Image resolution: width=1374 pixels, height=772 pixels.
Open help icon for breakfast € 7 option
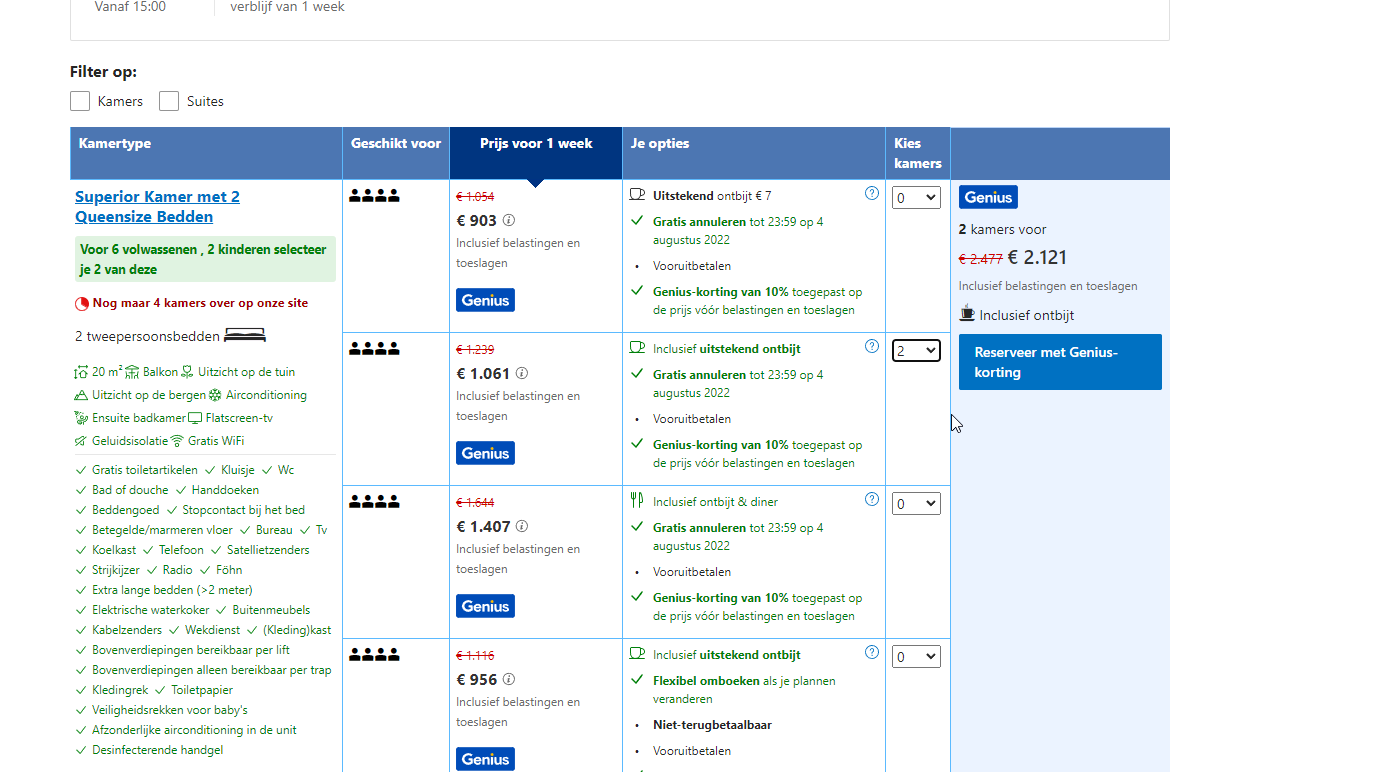tap(872, 194)
